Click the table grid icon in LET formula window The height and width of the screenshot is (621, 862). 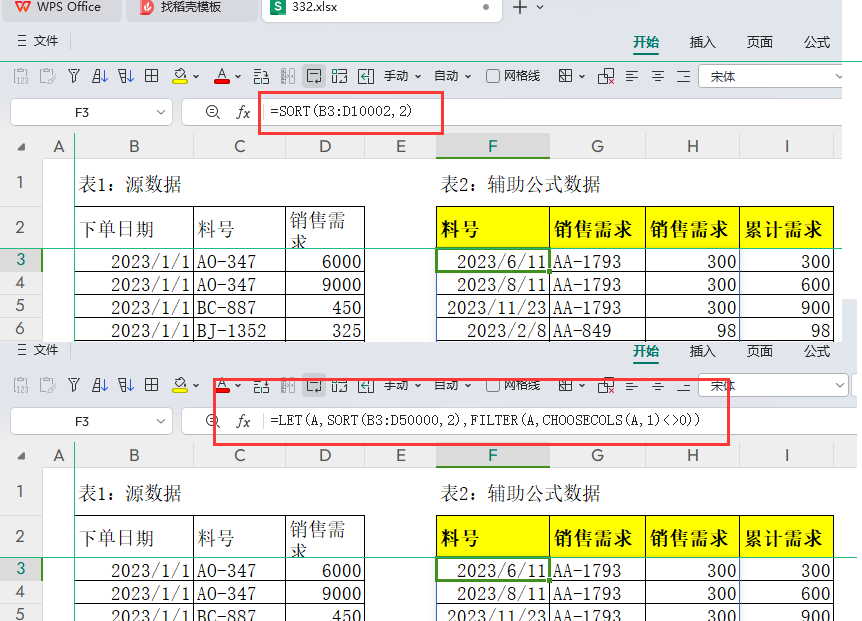151,385
